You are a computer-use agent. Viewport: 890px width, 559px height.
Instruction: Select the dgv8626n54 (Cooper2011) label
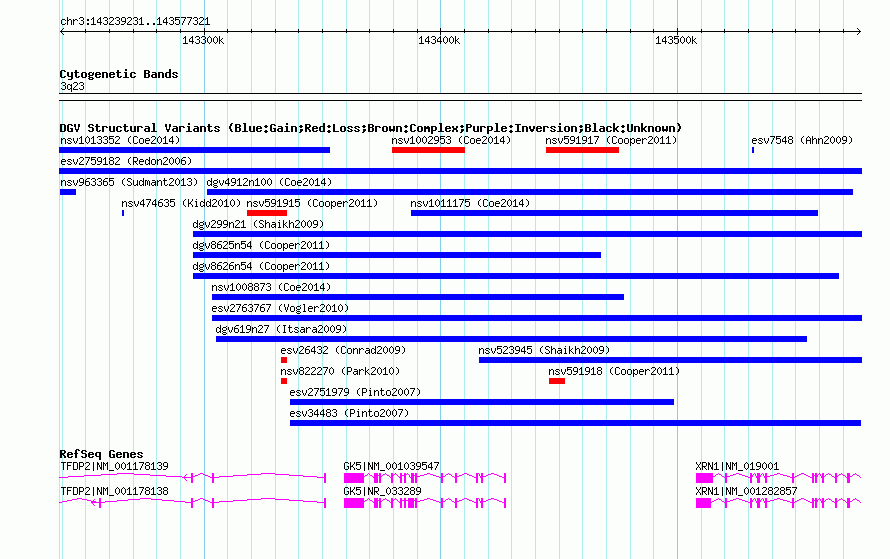tap(261, 266)
